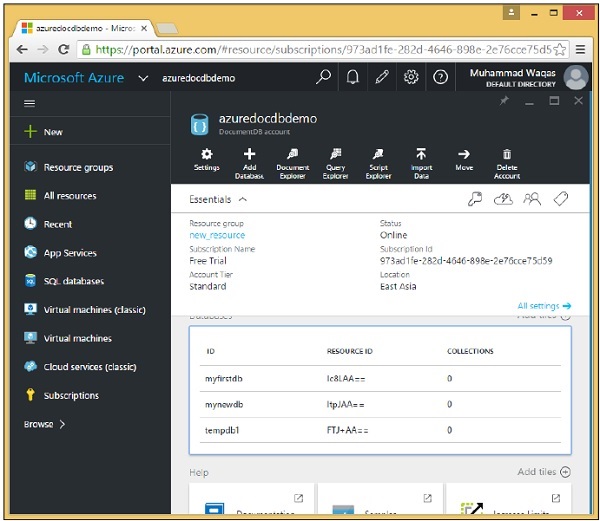Click Delete Account trash icon

click(507, 159)
